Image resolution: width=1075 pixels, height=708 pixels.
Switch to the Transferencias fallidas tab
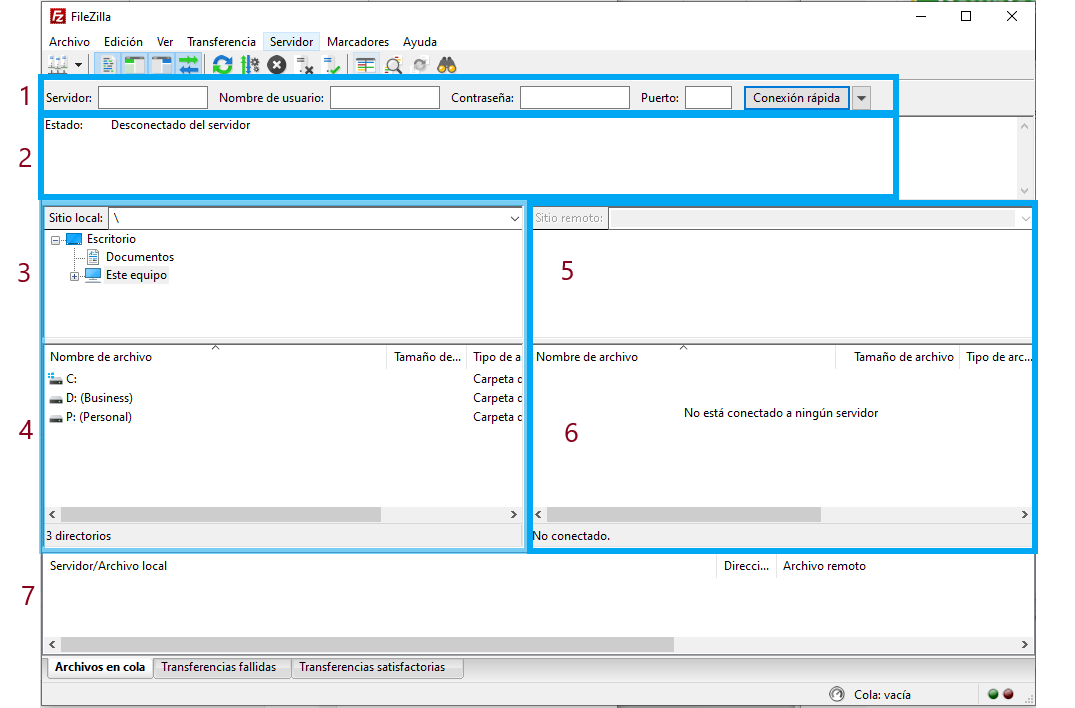[x=222, y=667]
